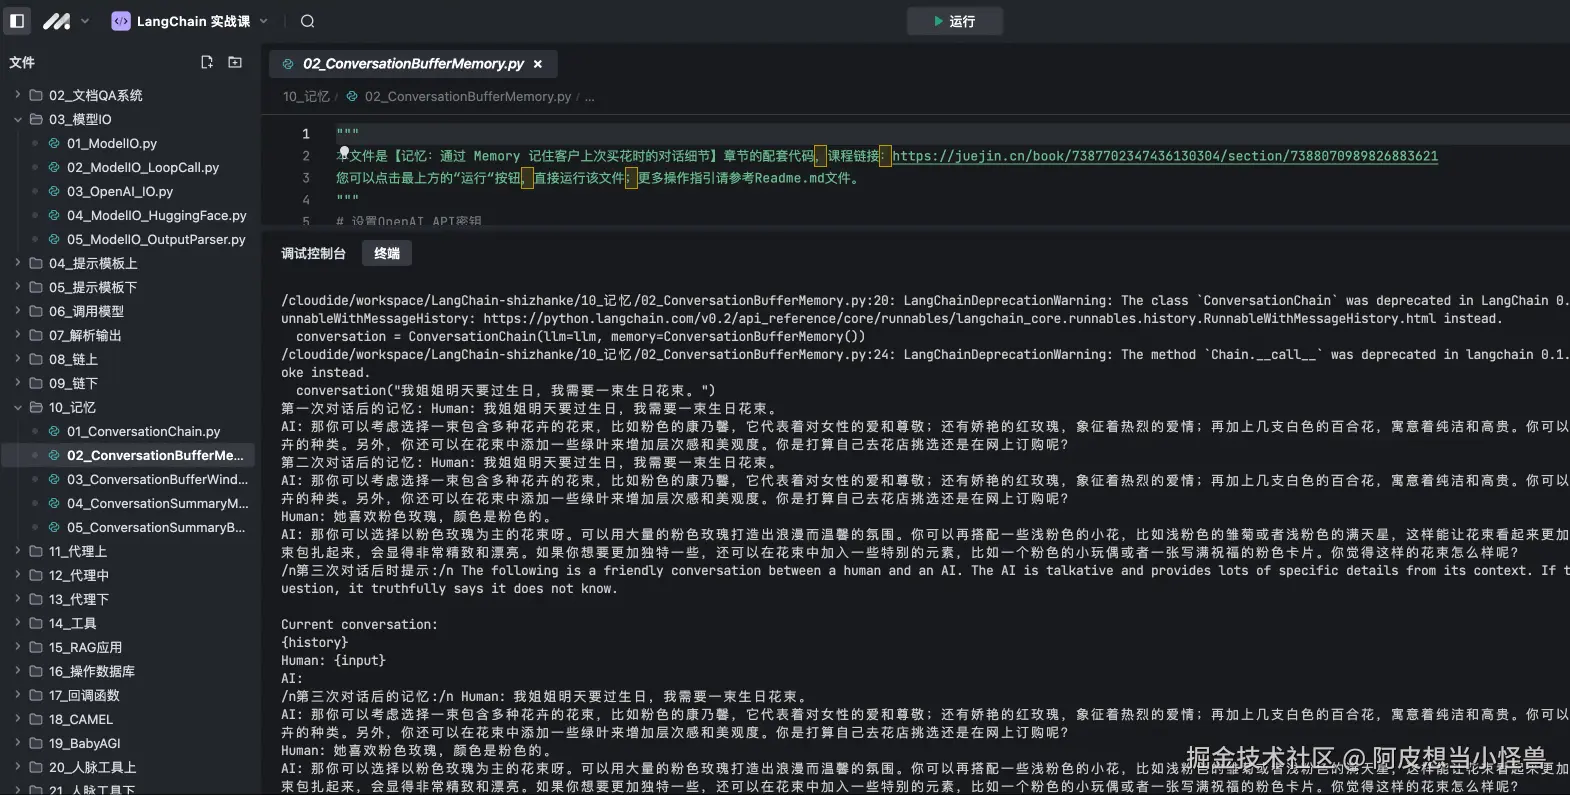This screenshot has width=1570, height=795.
Task: Close the 02_ConversationBufferMemory.py tab
Action: click(538, 64)
